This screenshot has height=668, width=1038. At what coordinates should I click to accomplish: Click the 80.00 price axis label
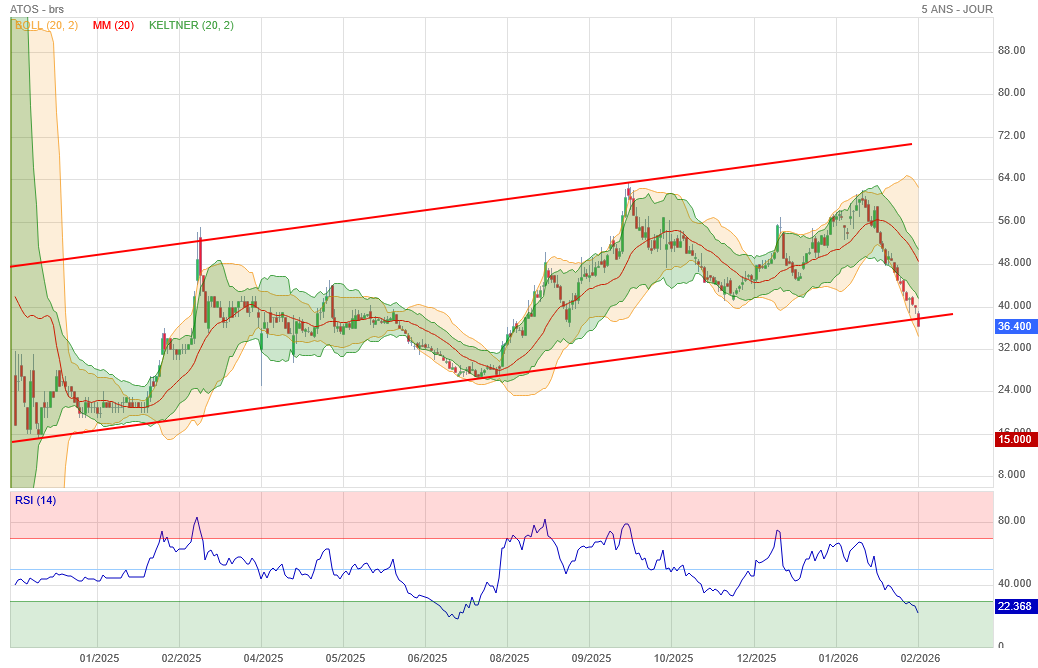point(1012,93)
